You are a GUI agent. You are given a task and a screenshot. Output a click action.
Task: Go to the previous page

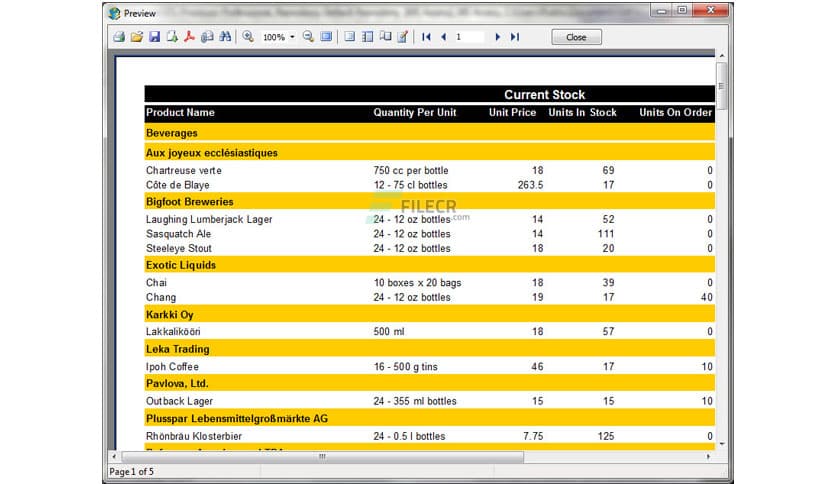pos(444,37)
